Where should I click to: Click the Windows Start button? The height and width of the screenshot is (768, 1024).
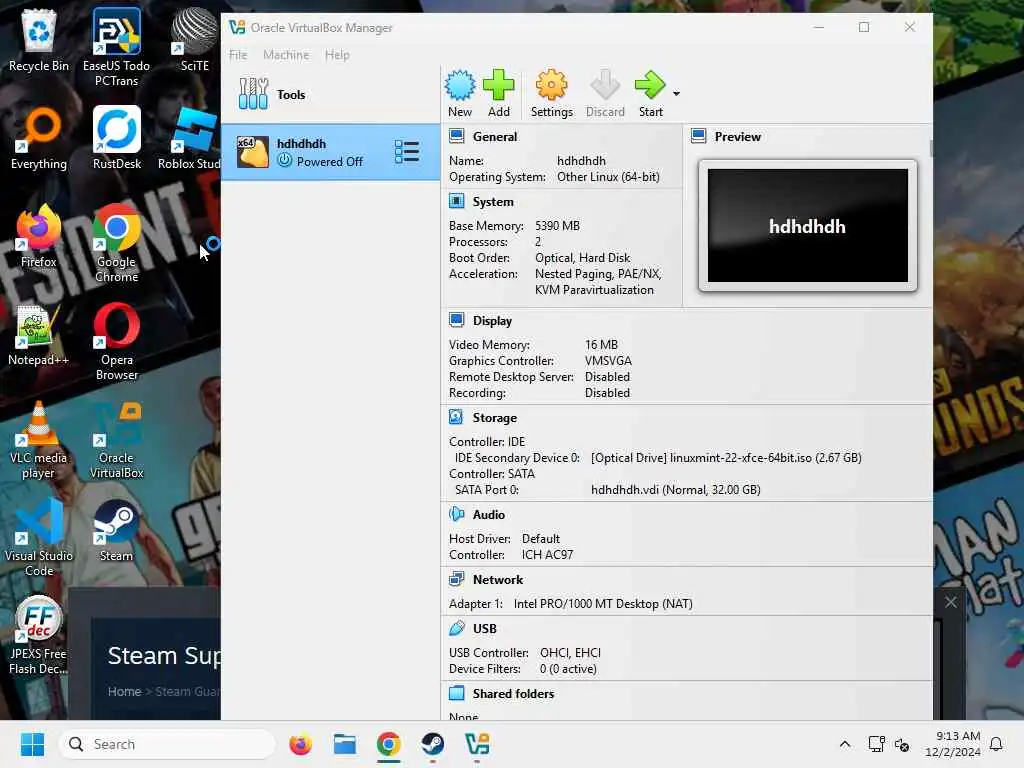click(x=32, y=744)
